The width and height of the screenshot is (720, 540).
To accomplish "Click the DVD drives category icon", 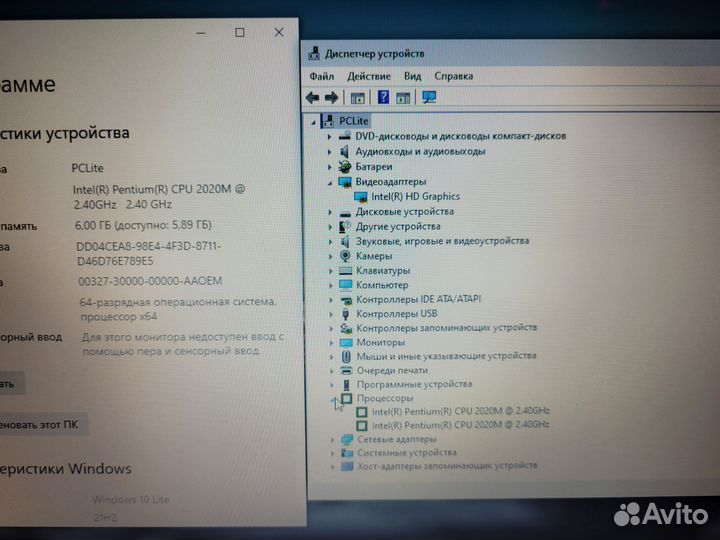I will pyautogui.click(x=345, y=136).
